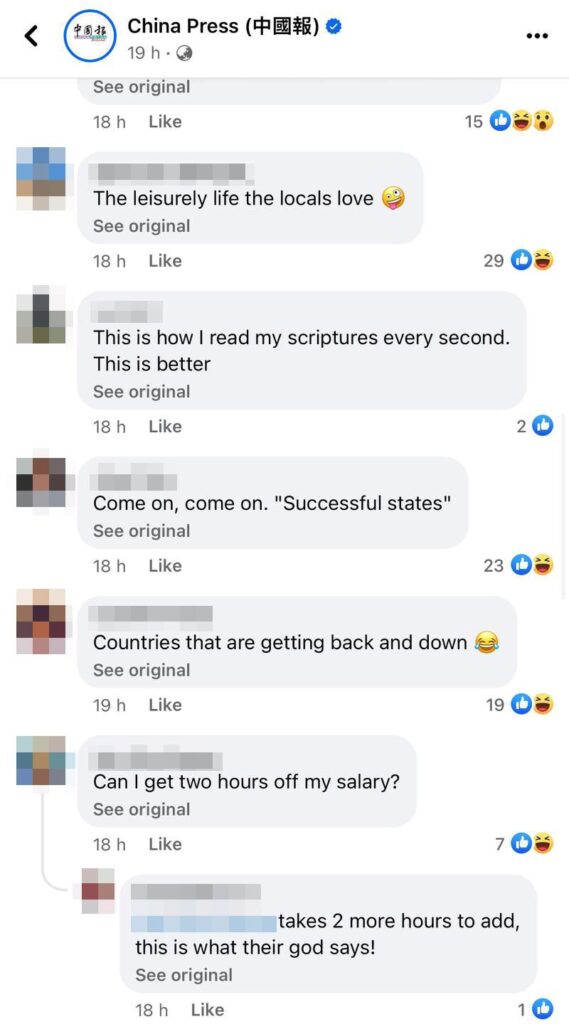Click the globe public-audience icon

coord(184,54)
